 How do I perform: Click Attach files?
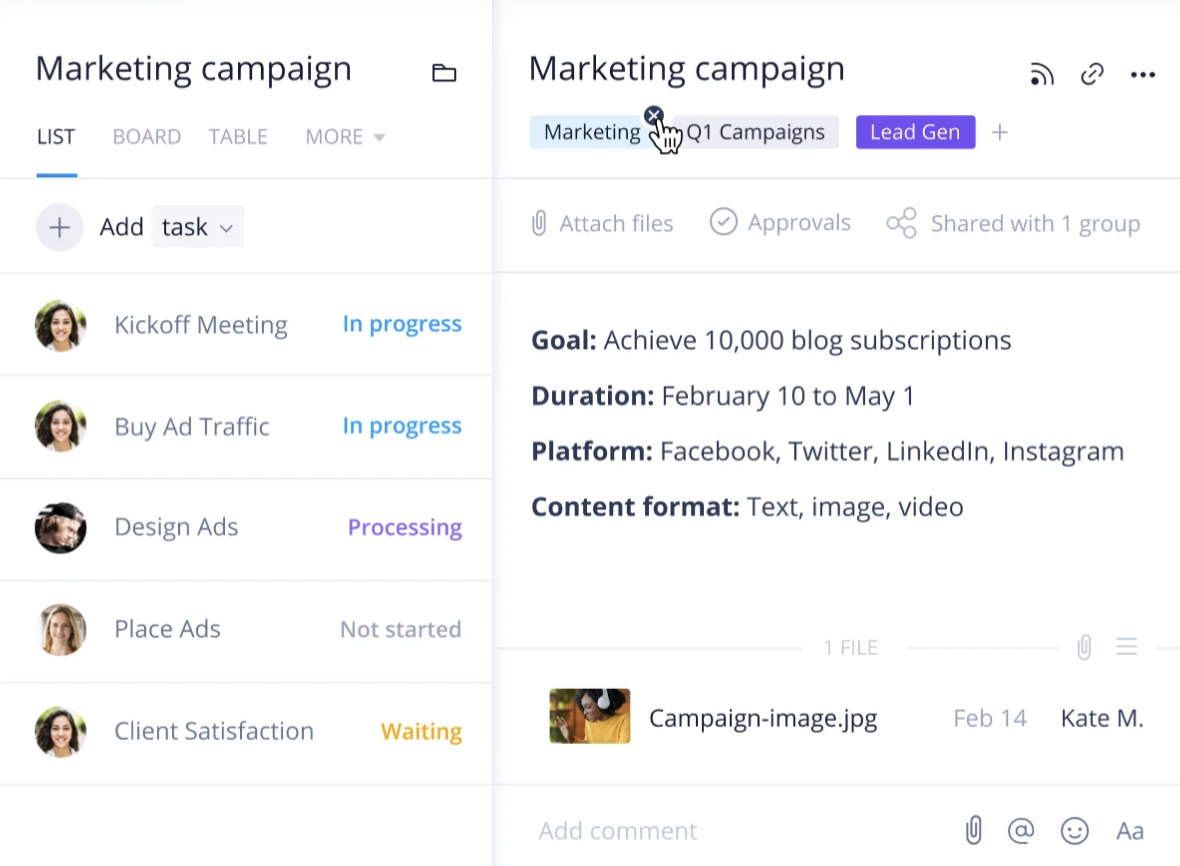coord(602,223)
